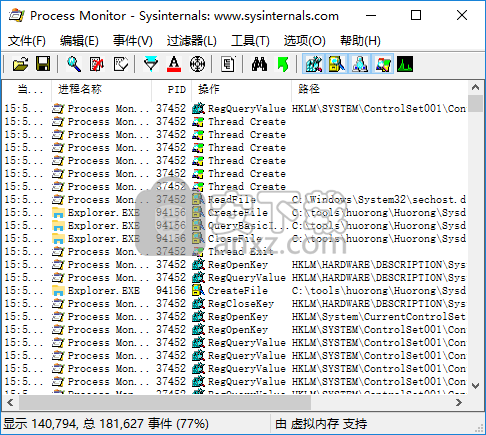
Task: Open the 工具(T) menu
Action: (x=250, y=41)
